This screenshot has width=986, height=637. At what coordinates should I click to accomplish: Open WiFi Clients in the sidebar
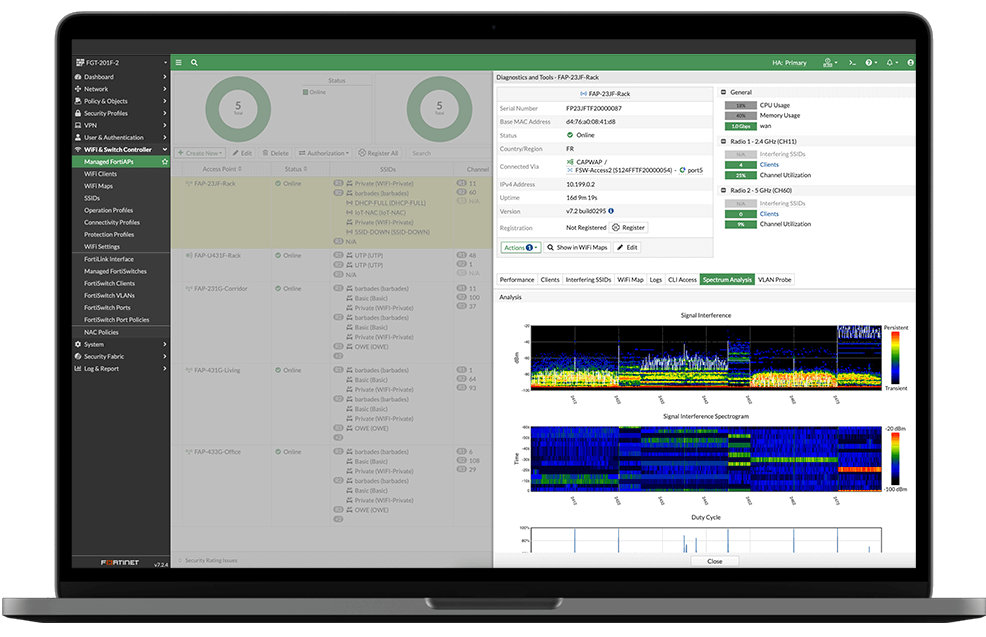[100, 174]
